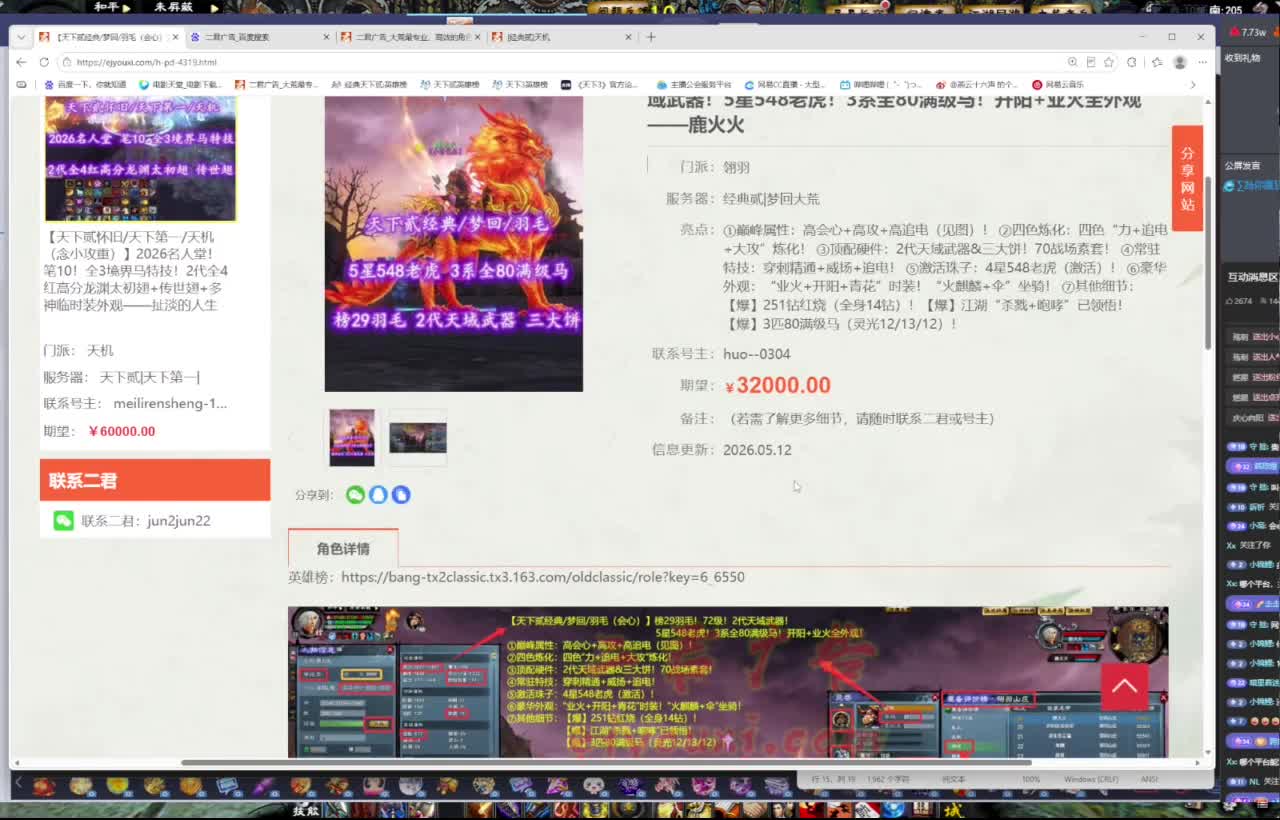Select the first 天下贰经典/梦回/羽毛 tab
This screenshot has width=1280, height=820.
coord(108,37)
